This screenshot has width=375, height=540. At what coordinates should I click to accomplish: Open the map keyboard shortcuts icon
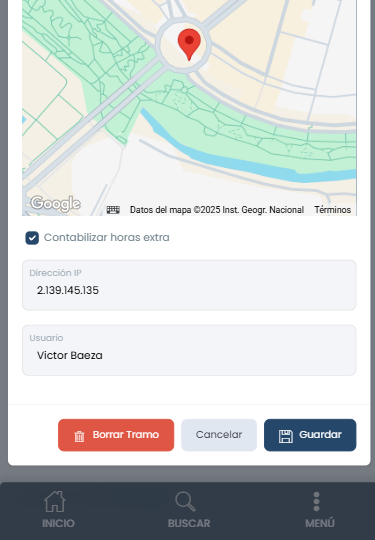pos(113,210)
